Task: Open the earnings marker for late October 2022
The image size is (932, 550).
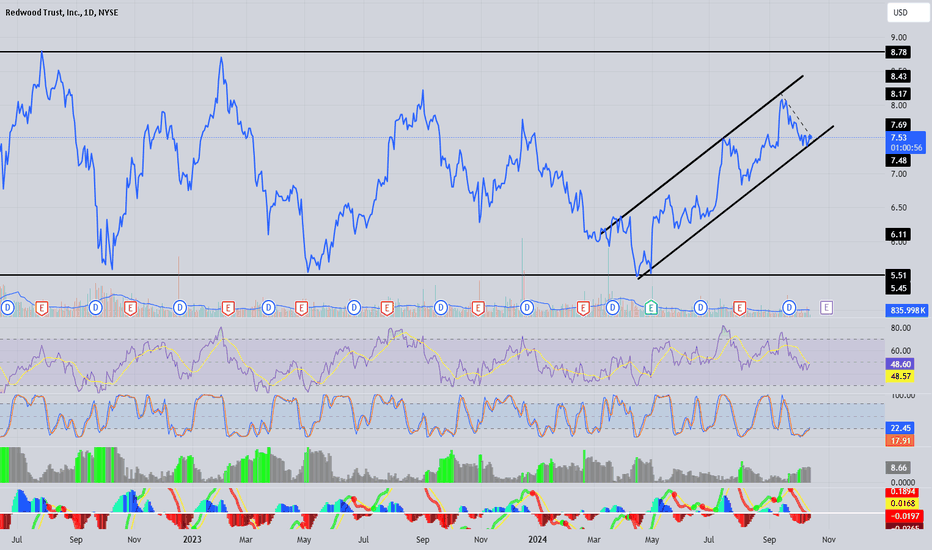Action: pos(130,307)
